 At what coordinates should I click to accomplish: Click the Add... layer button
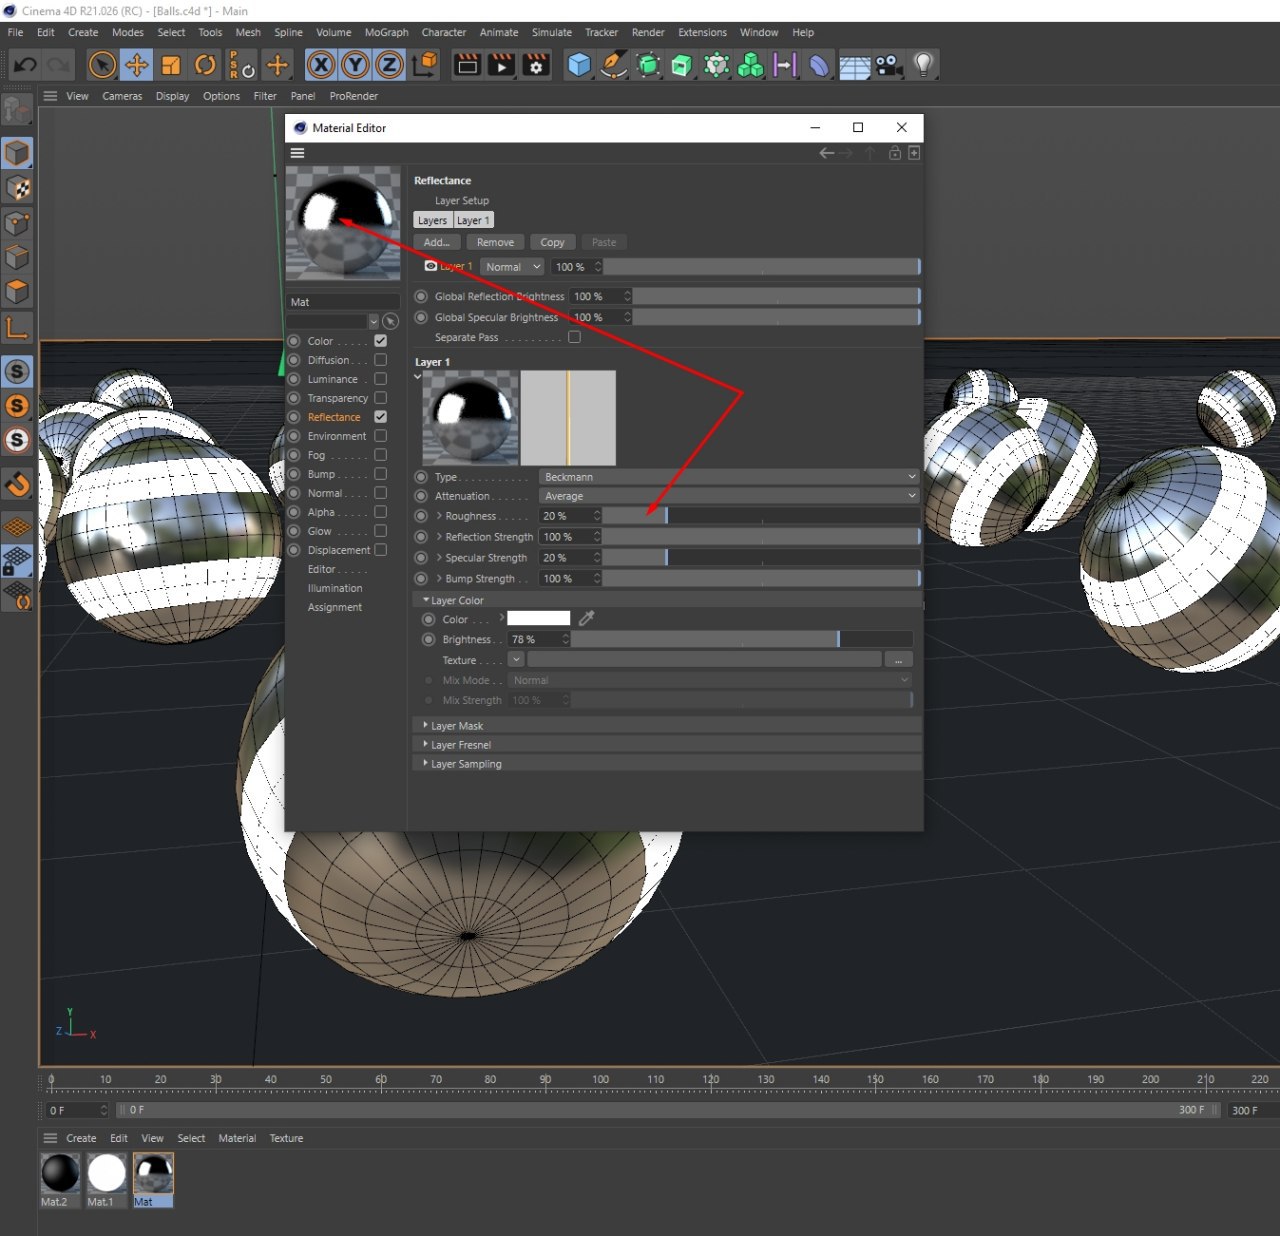click(436, 242)
